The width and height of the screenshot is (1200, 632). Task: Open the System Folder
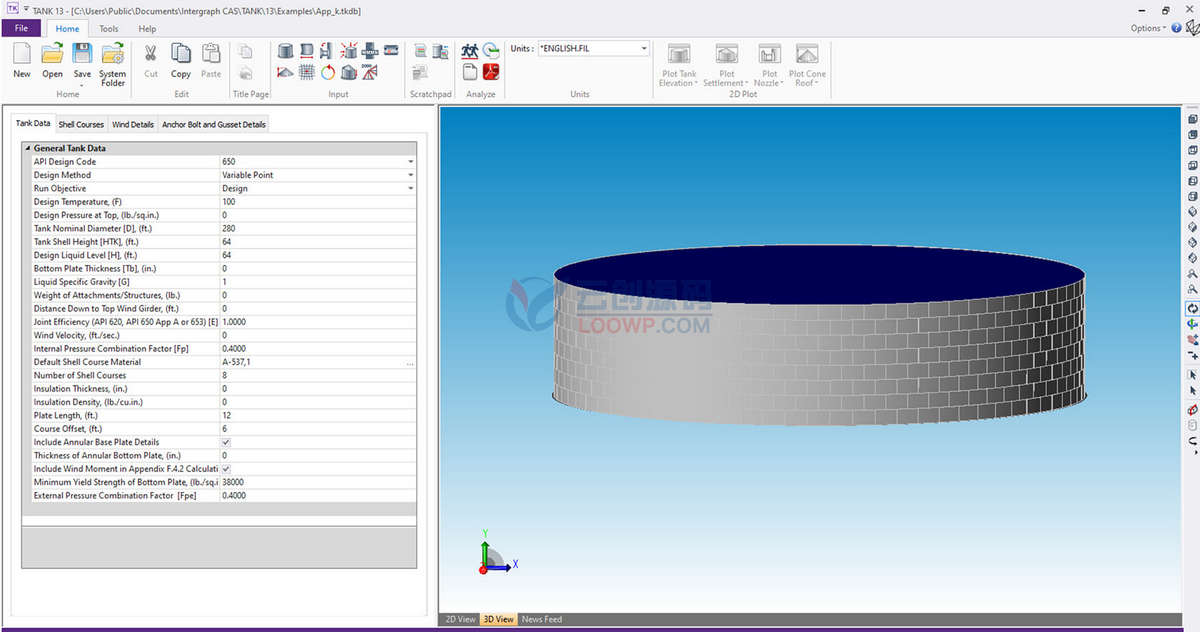coord(113,64)
